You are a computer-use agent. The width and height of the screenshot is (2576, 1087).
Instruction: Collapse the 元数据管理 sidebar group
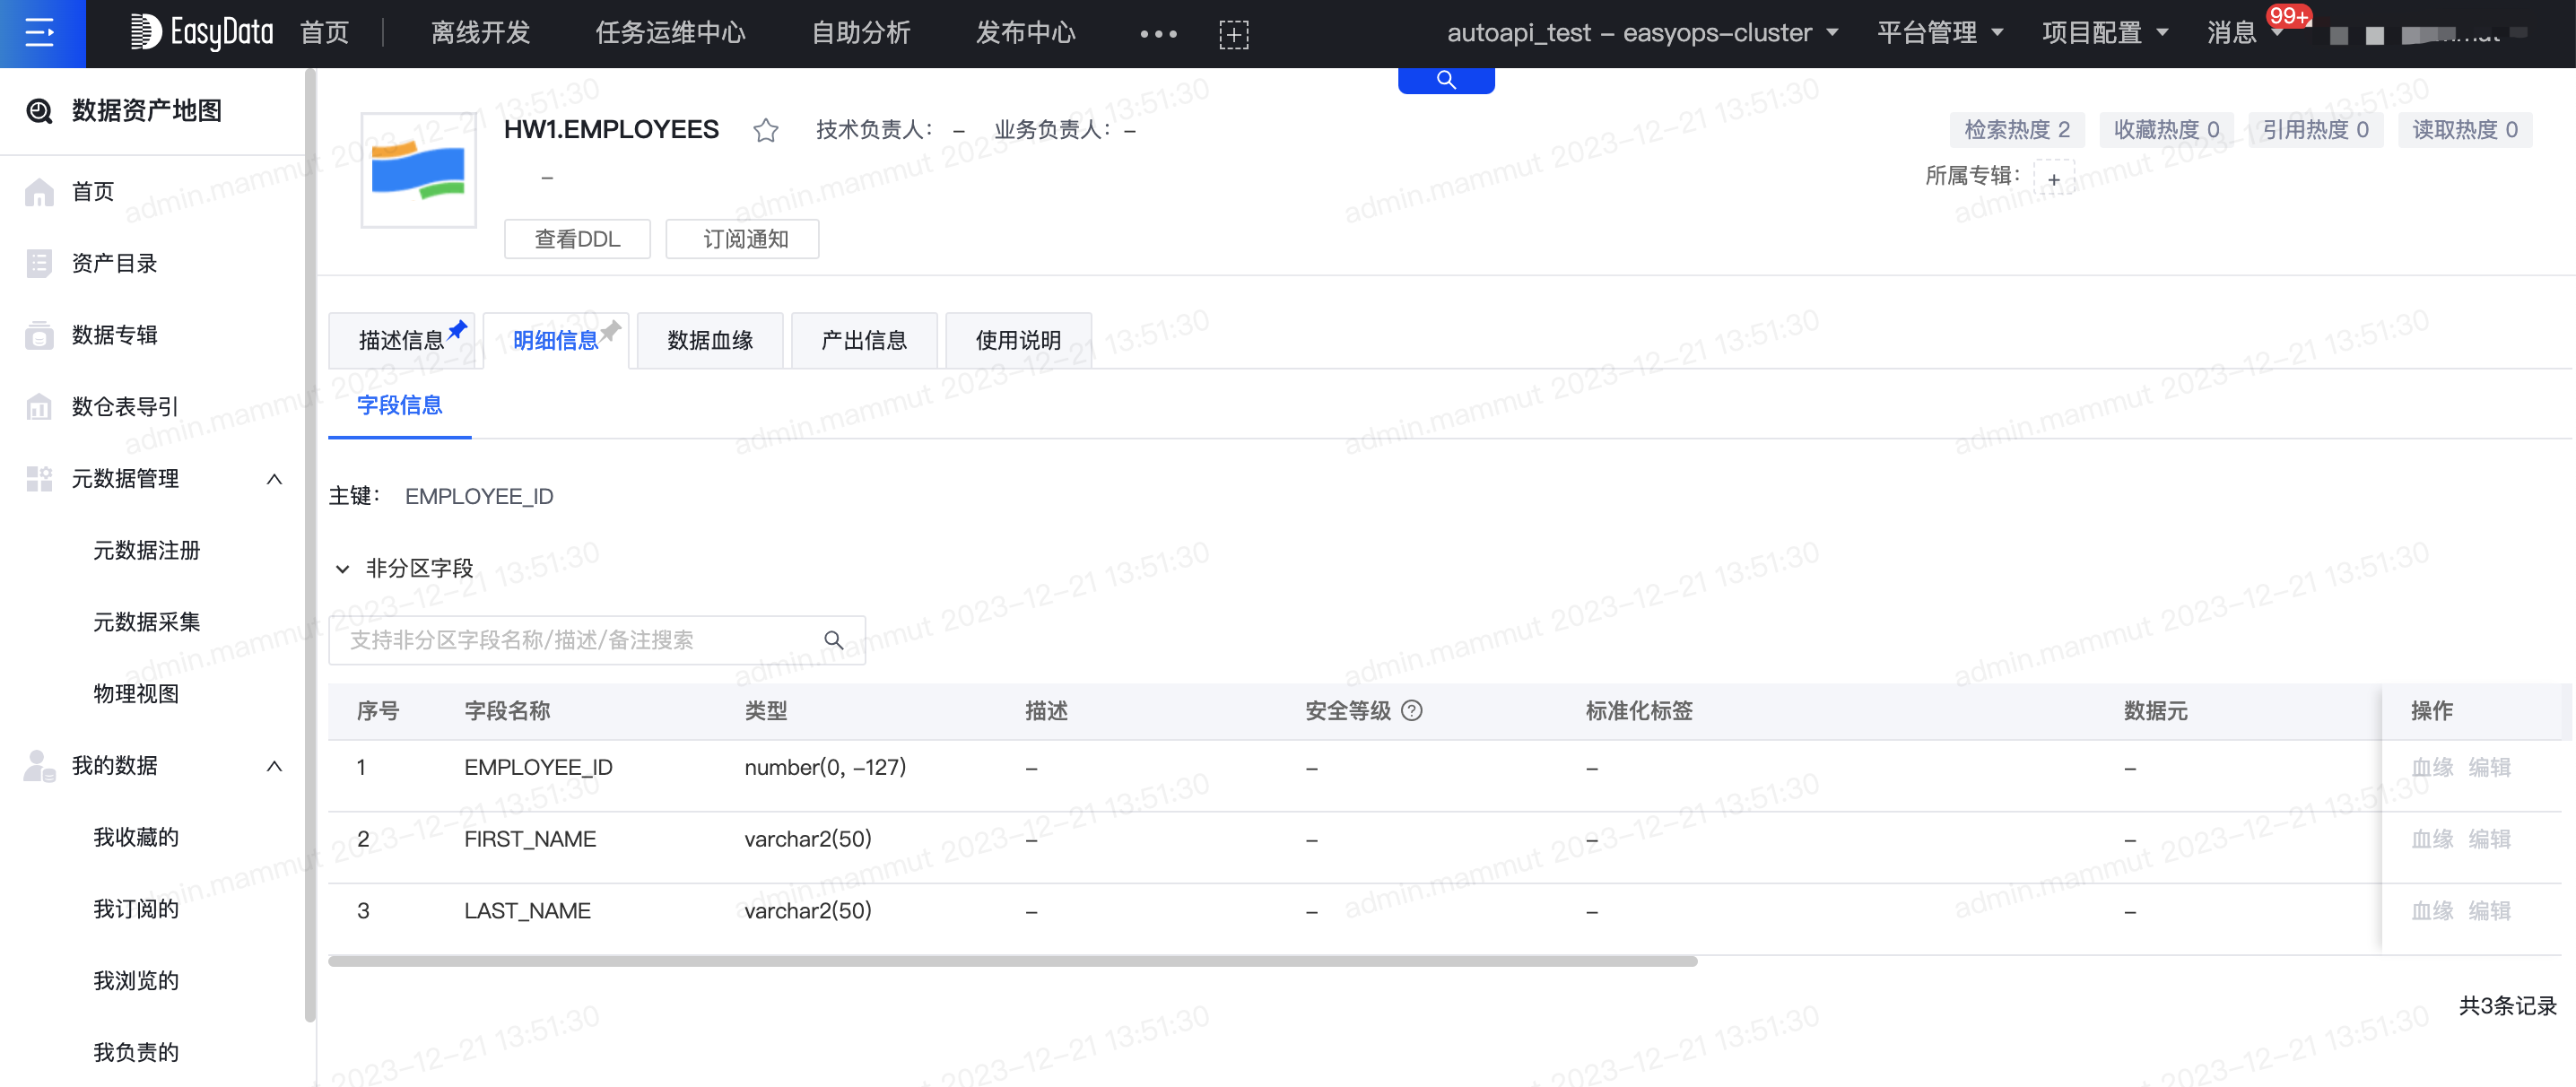(275, 479)
